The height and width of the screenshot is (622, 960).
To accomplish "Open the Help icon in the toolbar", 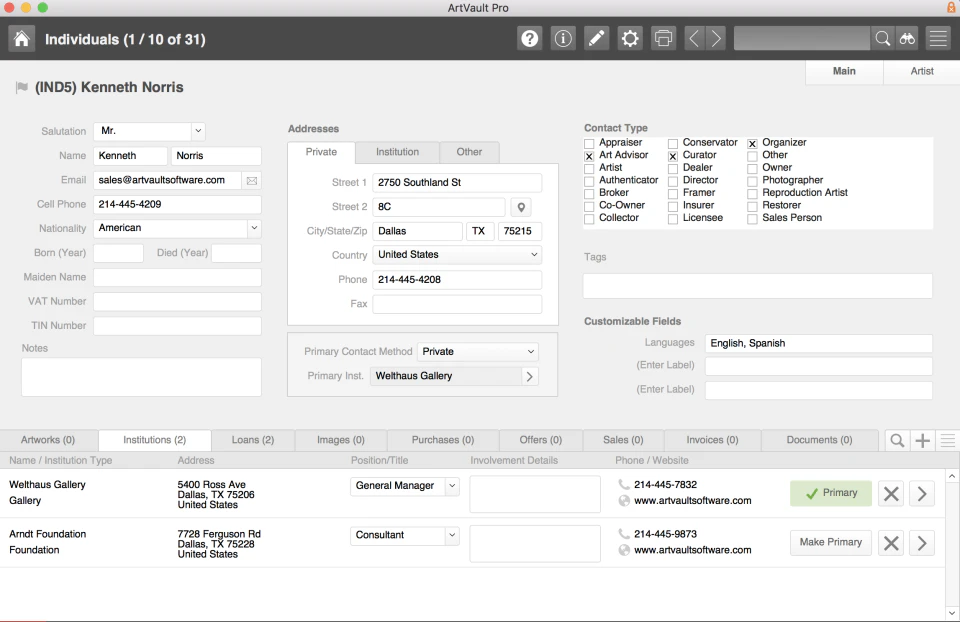I will [x=529, y=37].
